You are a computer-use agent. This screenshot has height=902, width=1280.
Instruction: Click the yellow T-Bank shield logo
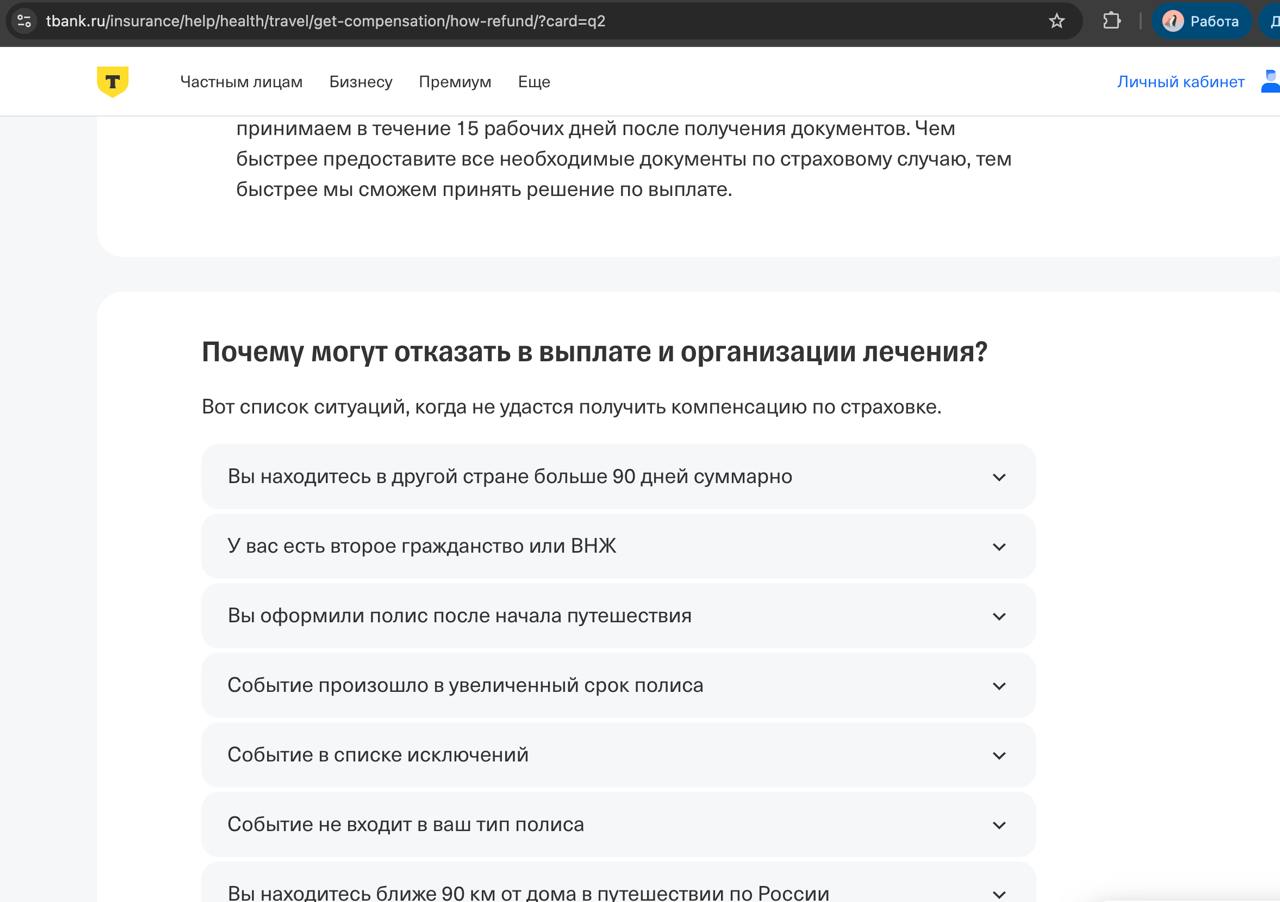pyautogui.click(x=112, y=82)
